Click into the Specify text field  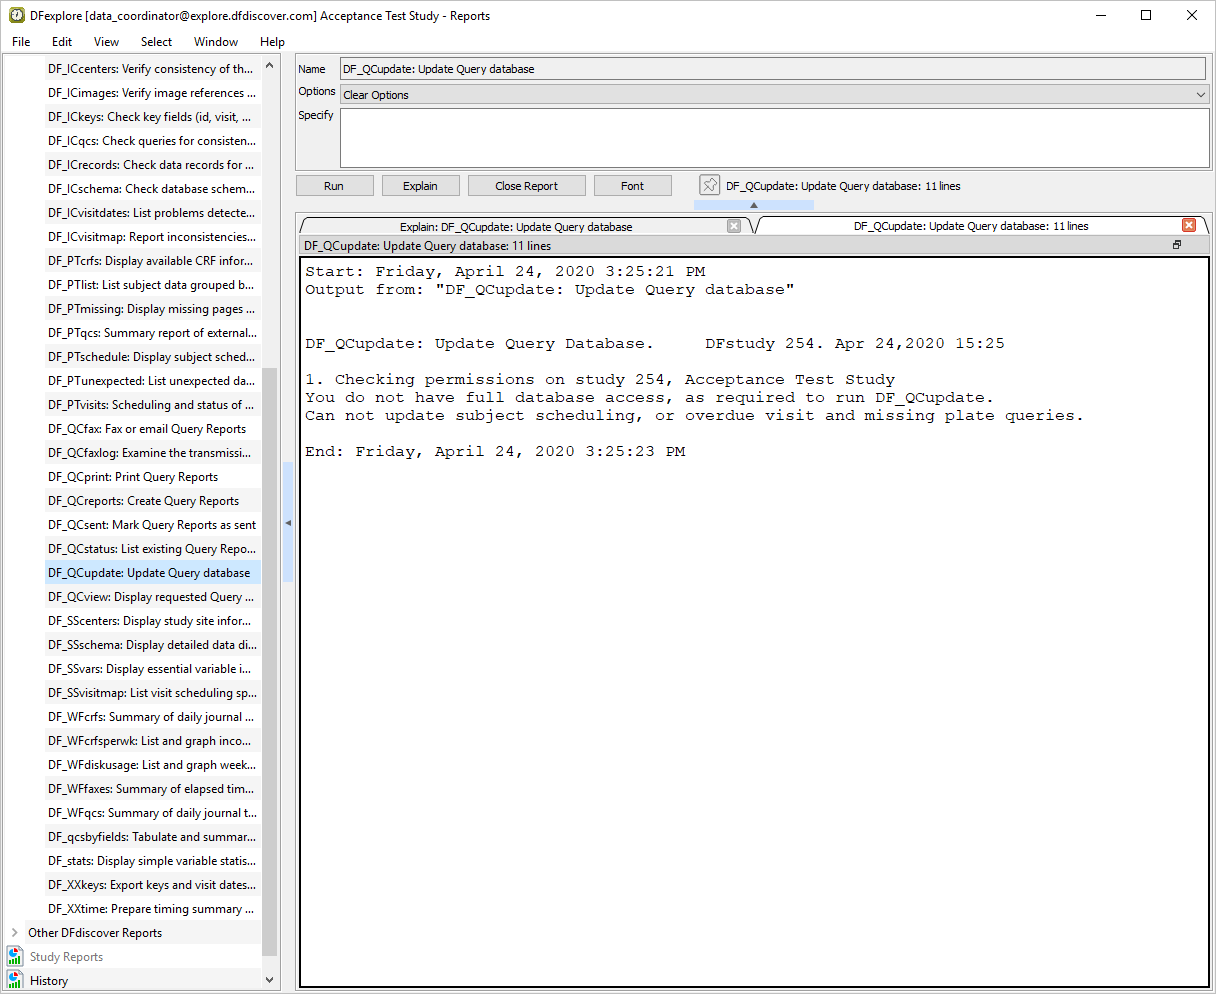point(774,138)
